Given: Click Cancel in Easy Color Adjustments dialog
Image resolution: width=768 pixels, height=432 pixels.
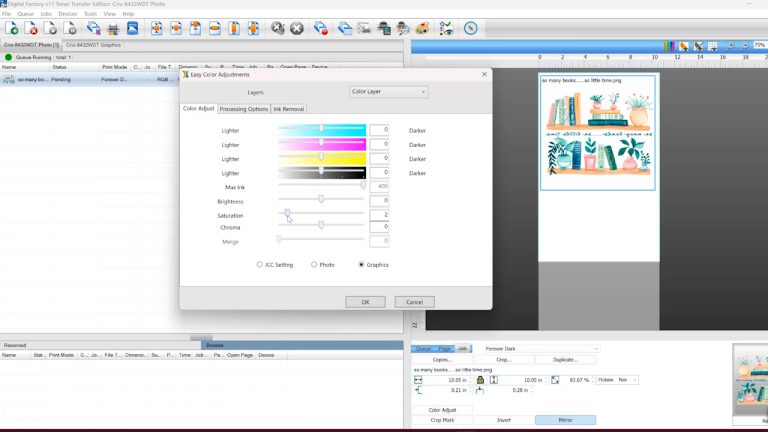Looking at the screenshot, I should pos(414,302).
